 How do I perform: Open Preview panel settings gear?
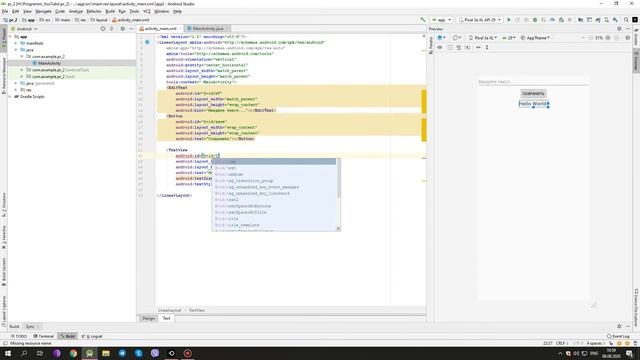[x=619, y=29]
